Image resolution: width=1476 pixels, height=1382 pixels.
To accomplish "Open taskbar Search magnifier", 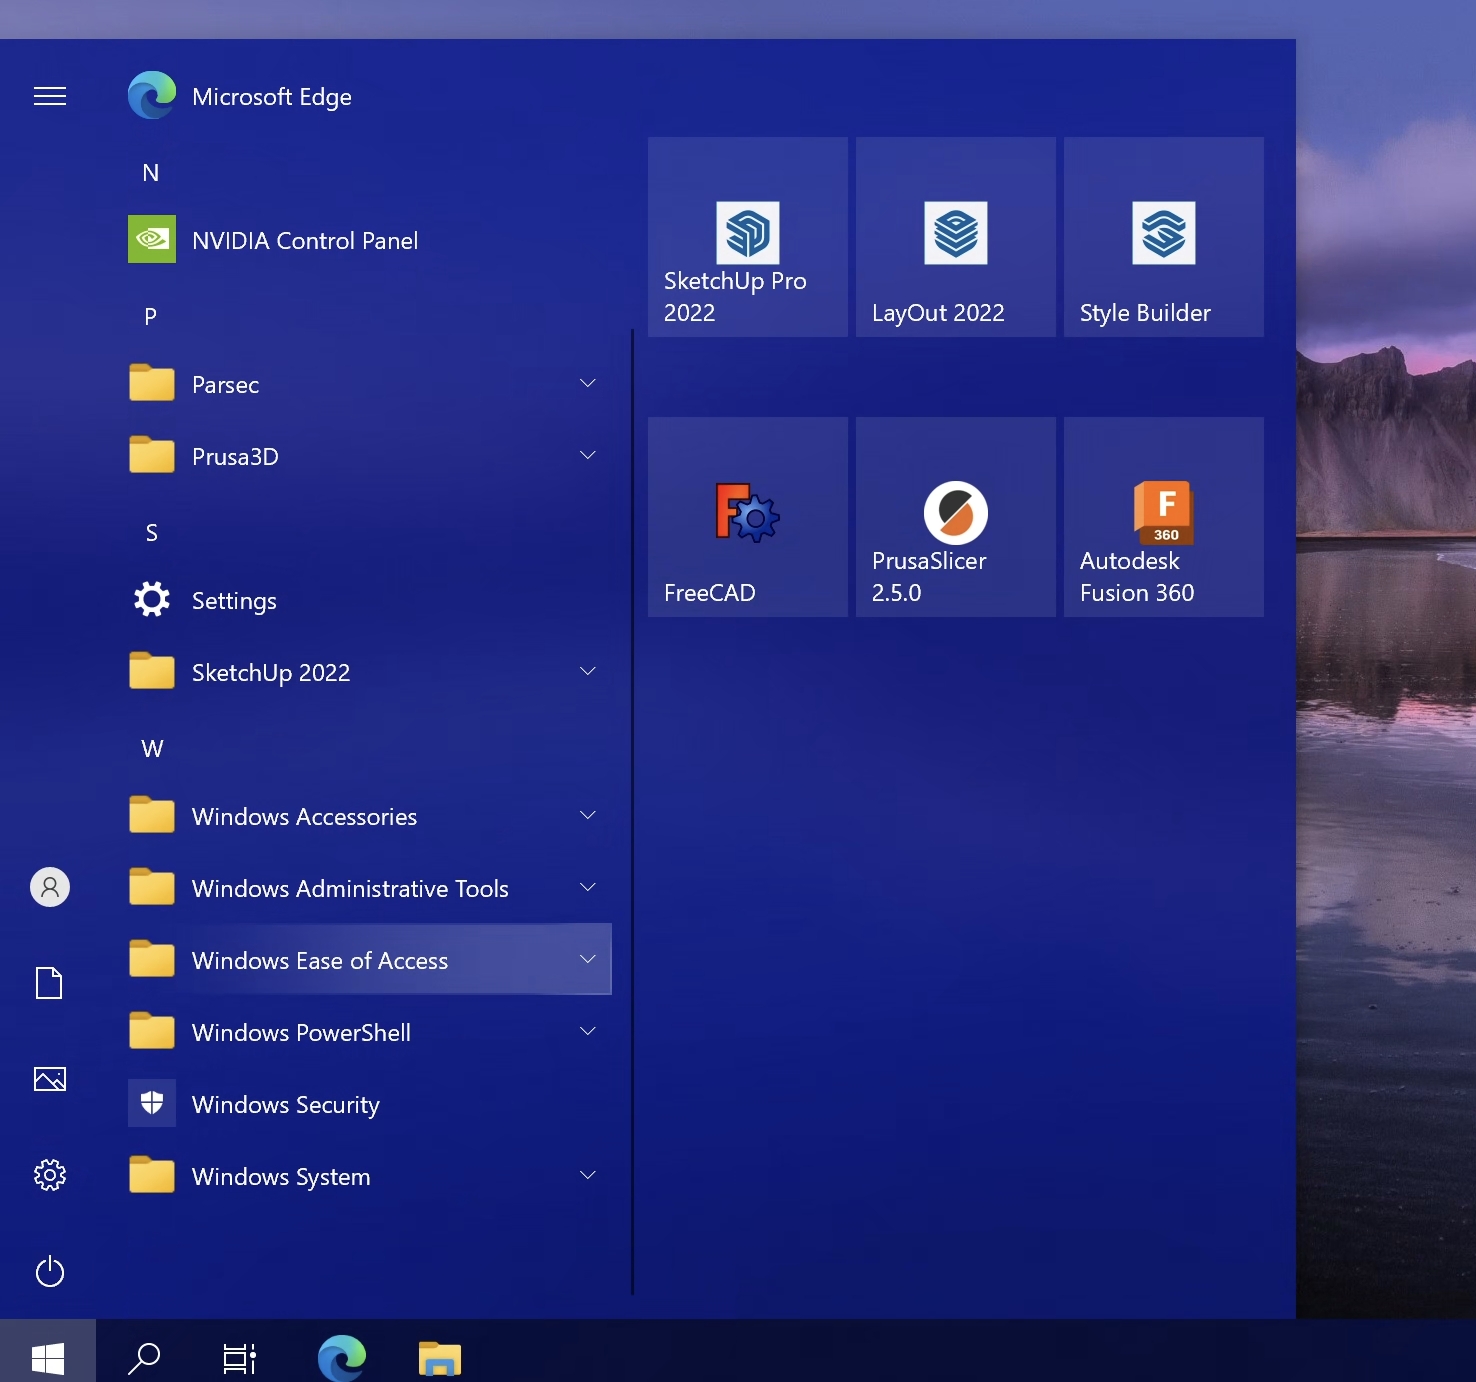I will tap(144, 1357).
